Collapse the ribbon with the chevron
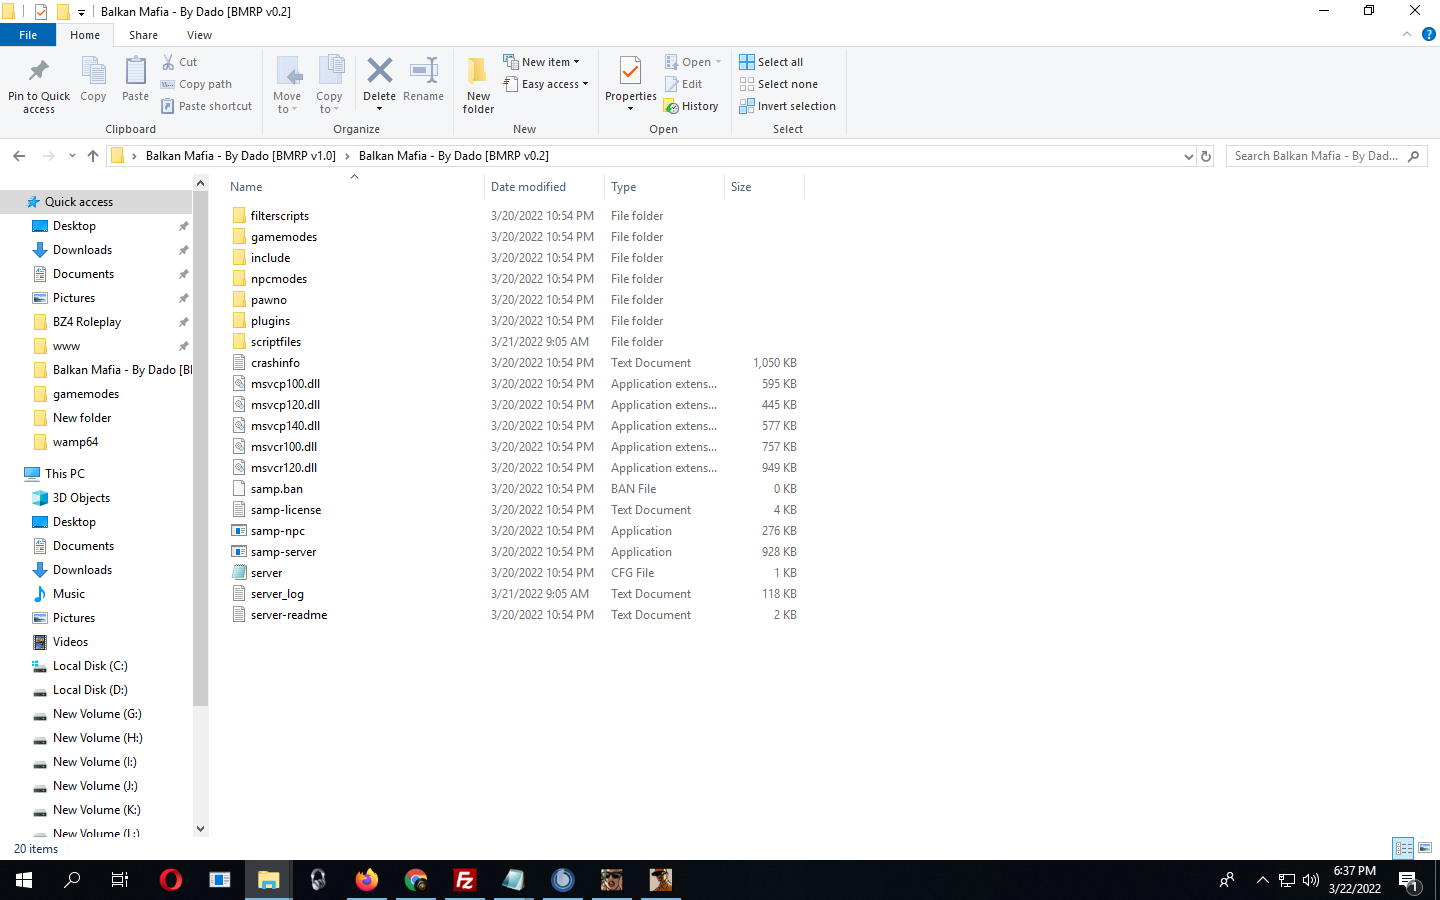This screenshot has height=900, width=1440. [1407, 35]
